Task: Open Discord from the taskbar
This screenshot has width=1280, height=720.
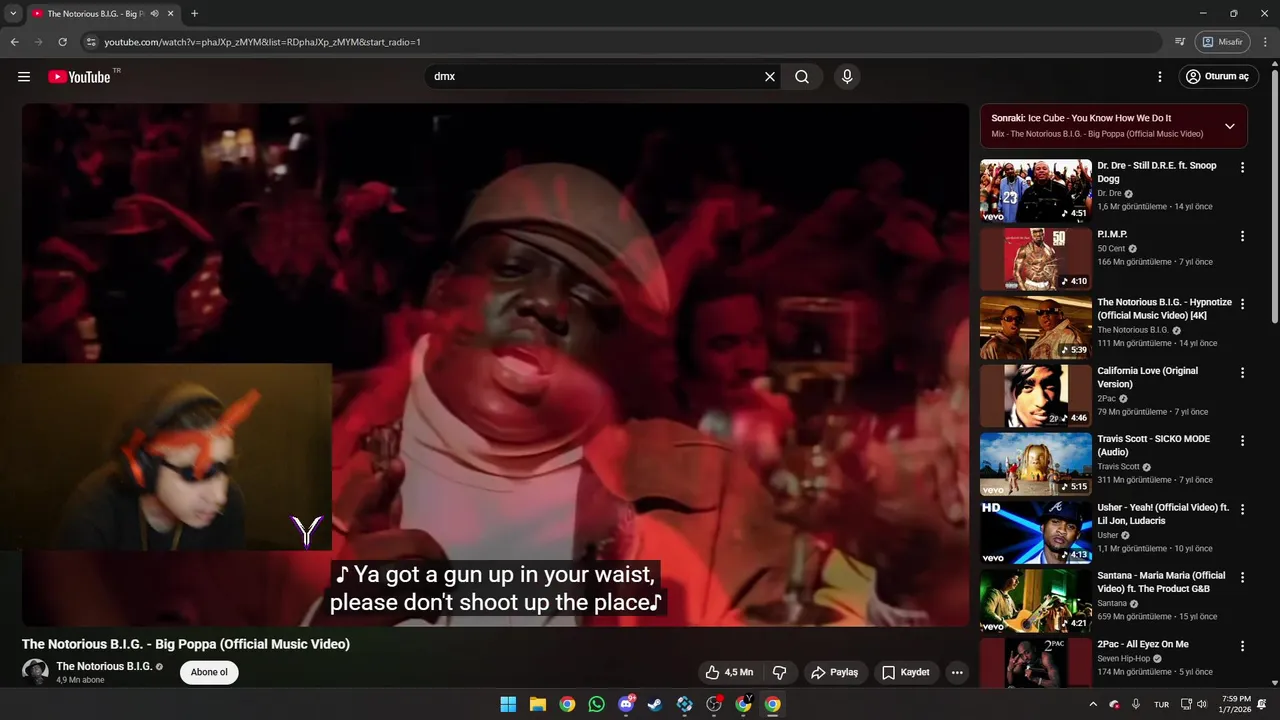Action: coord(626,704)
